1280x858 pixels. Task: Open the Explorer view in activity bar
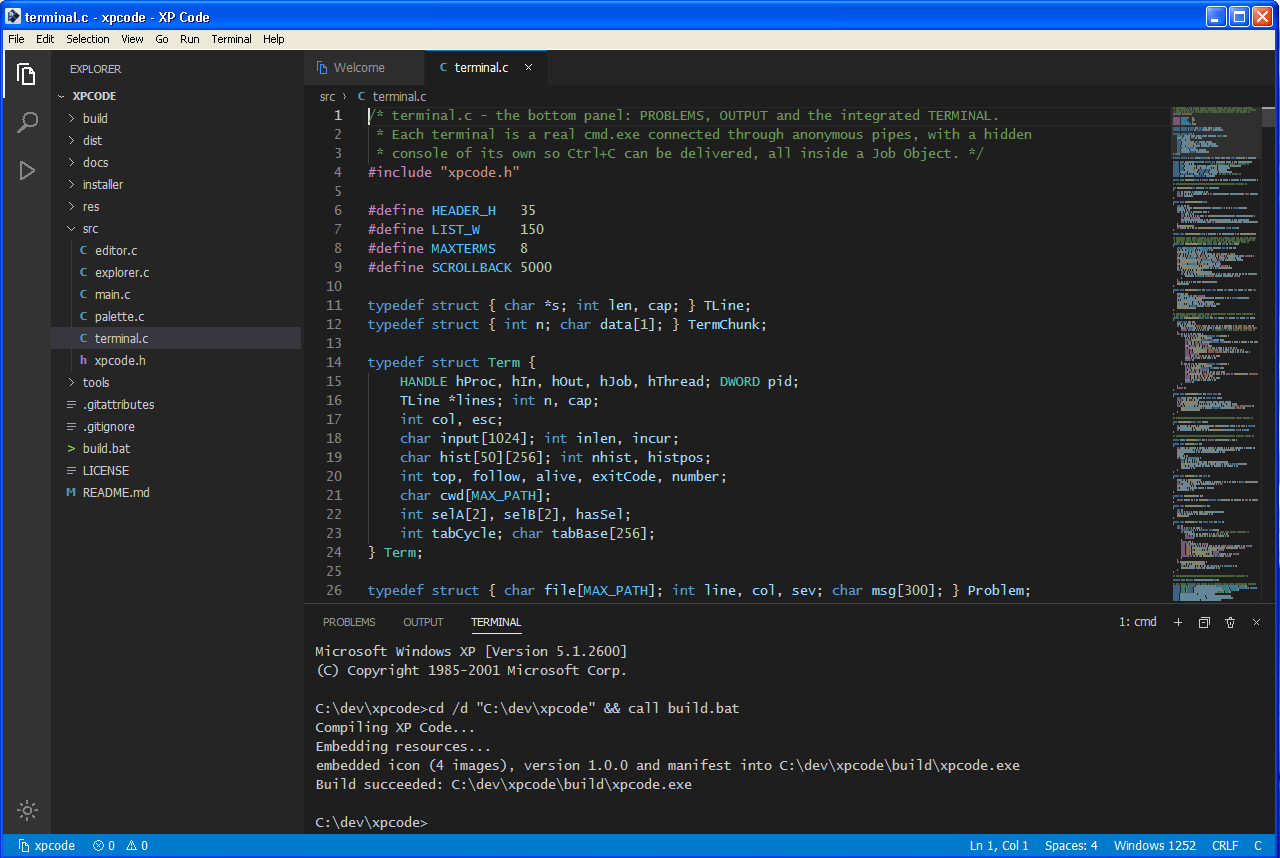[x=27, y=74]
